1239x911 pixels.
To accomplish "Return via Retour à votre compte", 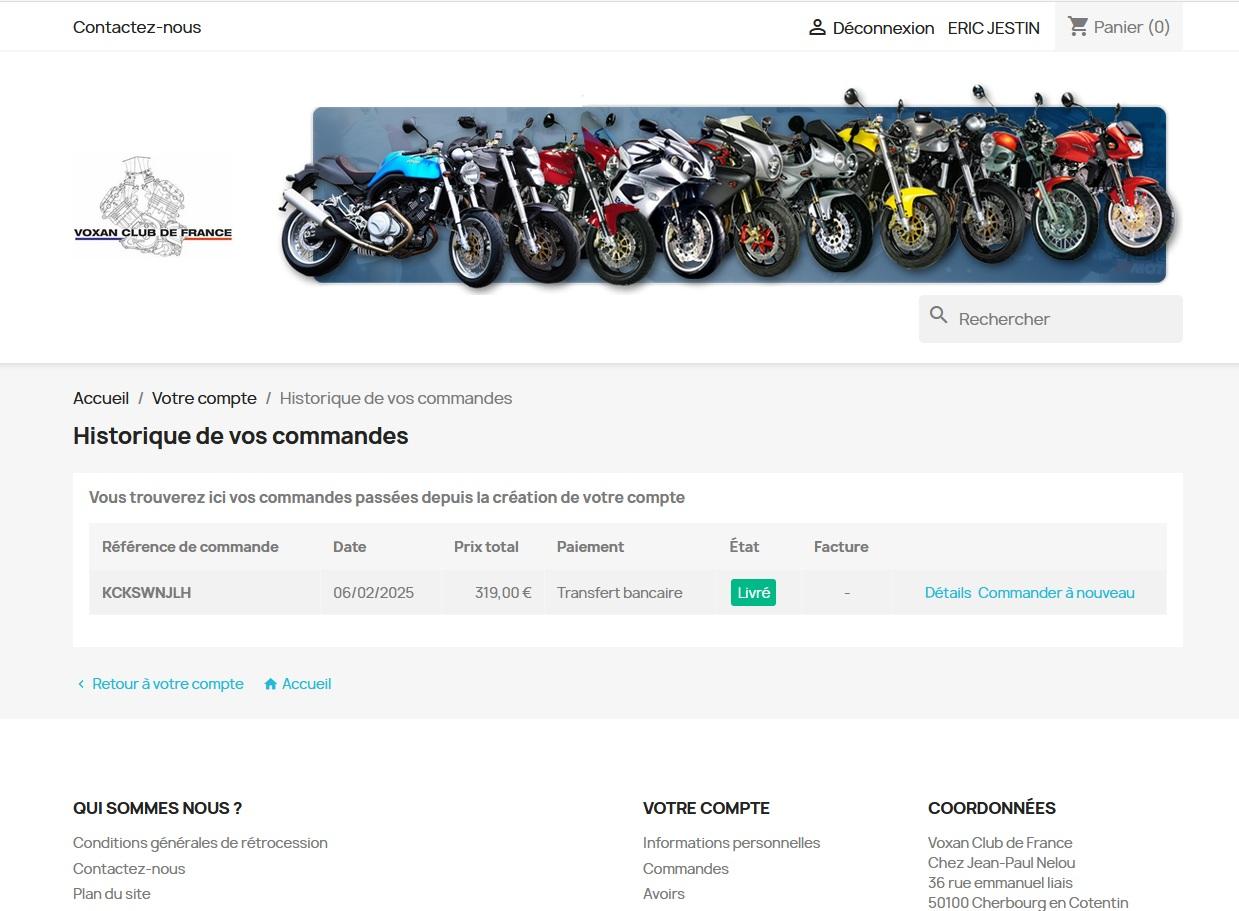I will 167,684.
